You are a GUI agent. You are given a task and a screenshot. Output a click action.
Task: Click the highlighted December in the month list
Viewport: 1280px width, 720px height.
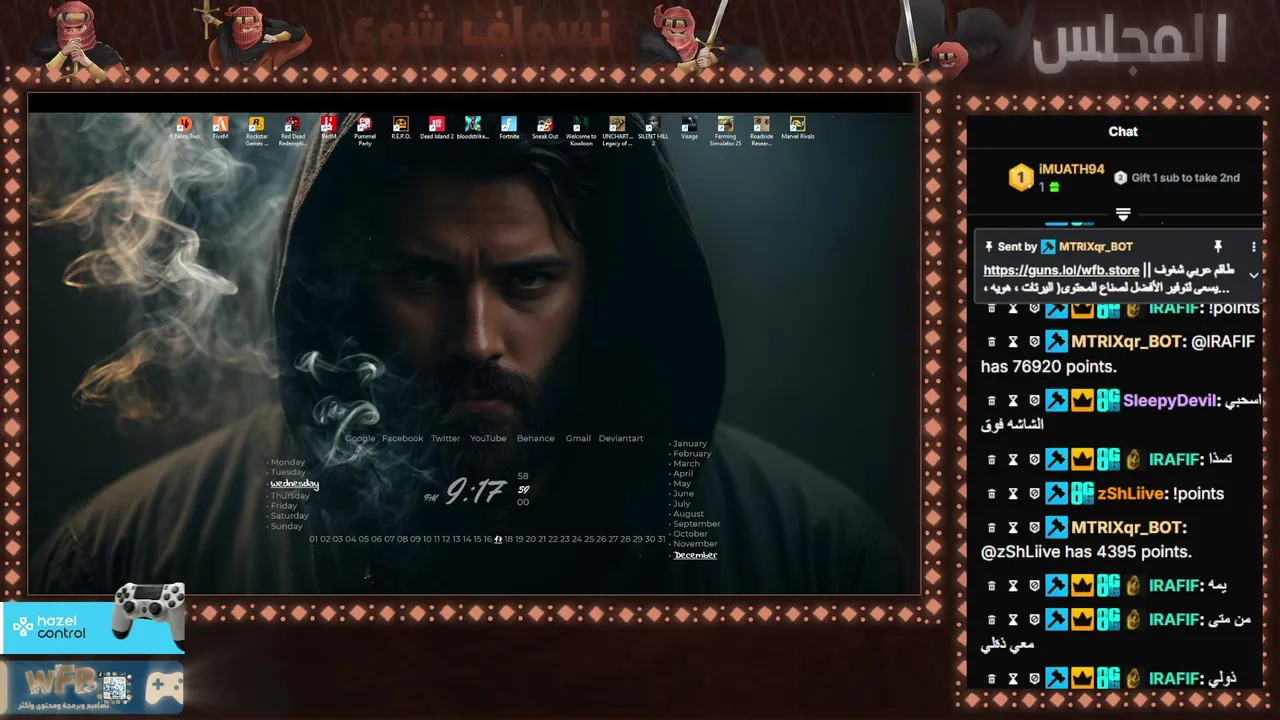pyautogui.click(x=695, y=555)
